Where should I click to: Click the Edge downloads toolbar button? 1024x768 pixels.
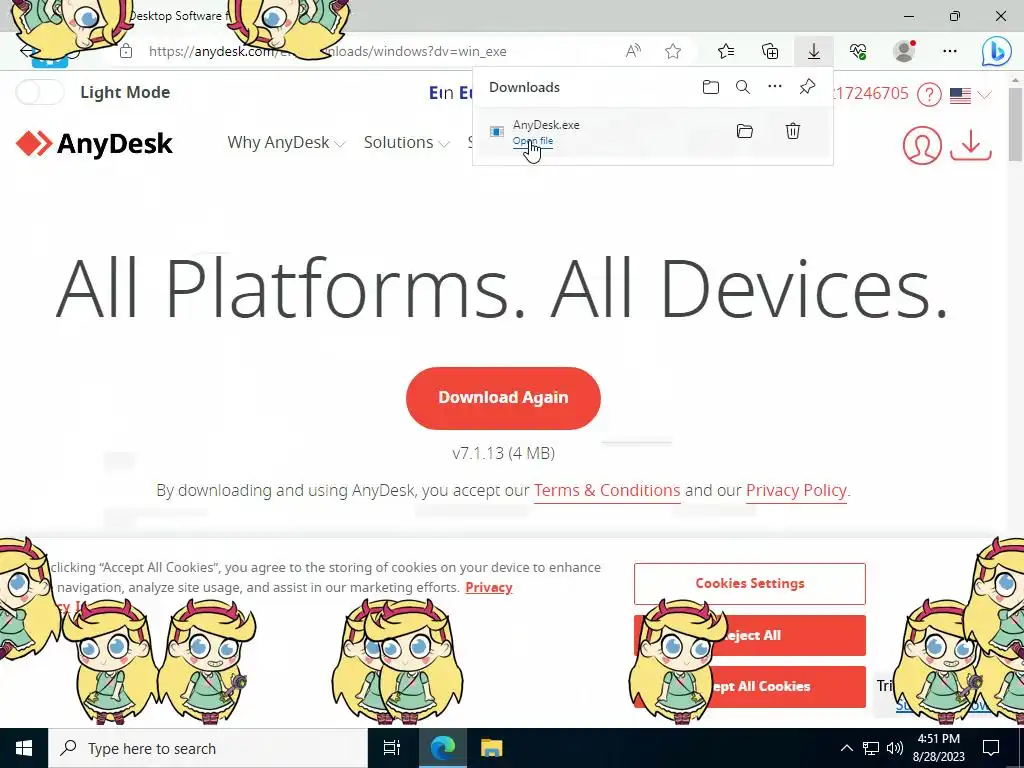click(x=814, y=52)
